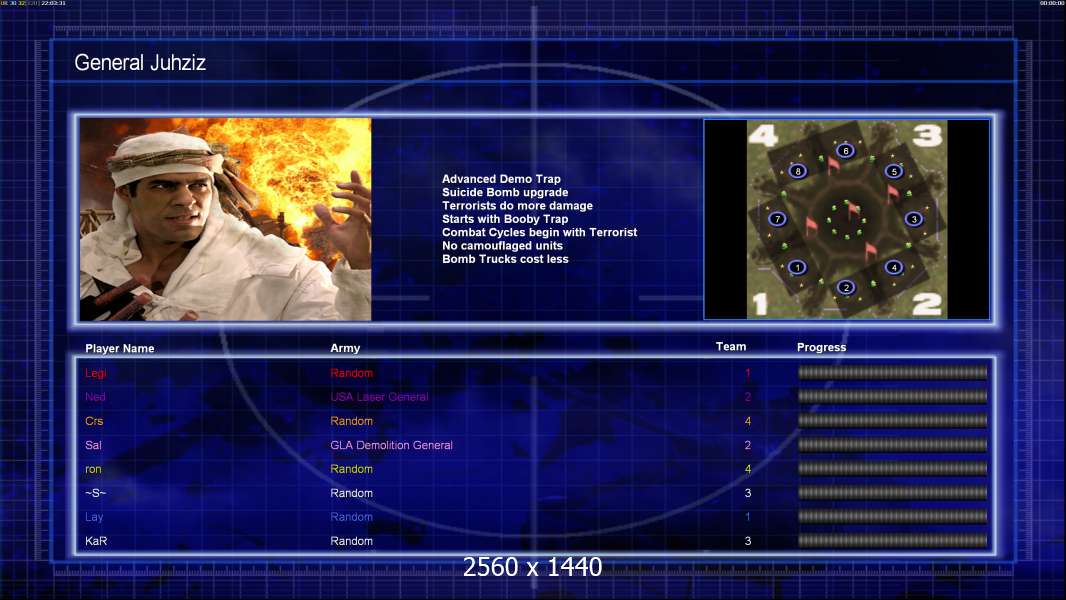Select player Crs in the list
The height and width of the screenshot is (600, 1066).
[94, 421]
